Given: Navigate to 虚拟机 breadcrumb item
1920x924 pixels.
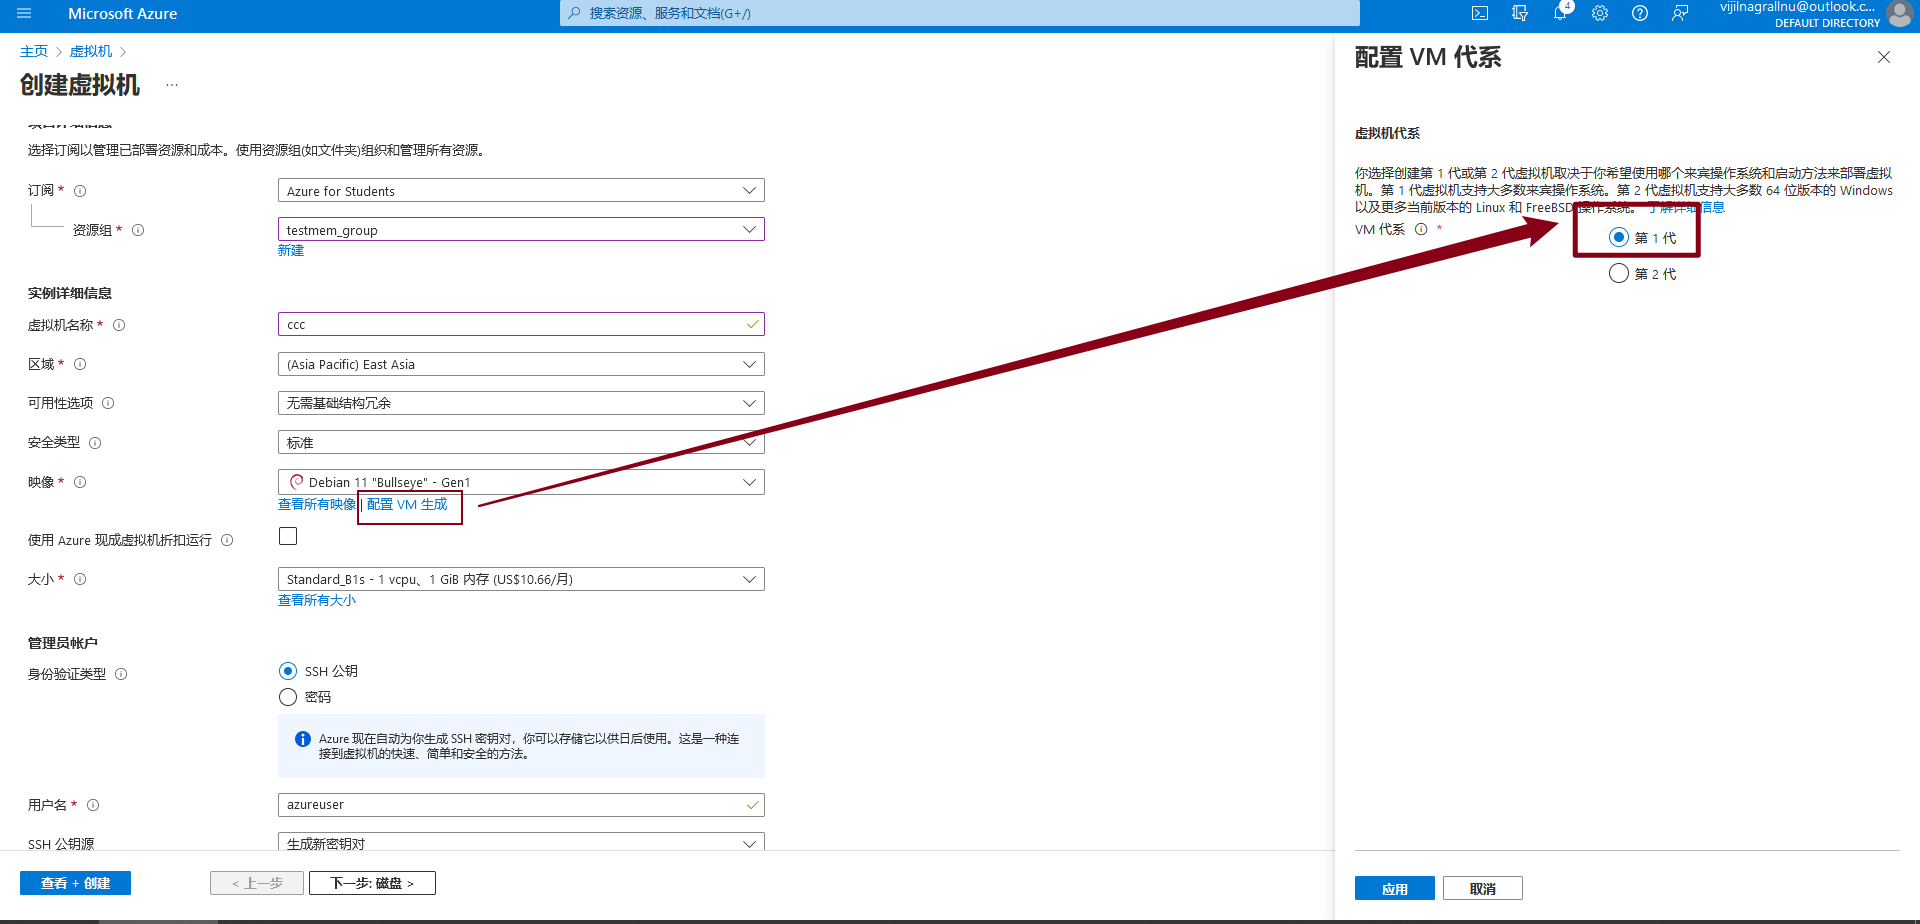Looking at the screenshot, I should (x=91, y=51).
